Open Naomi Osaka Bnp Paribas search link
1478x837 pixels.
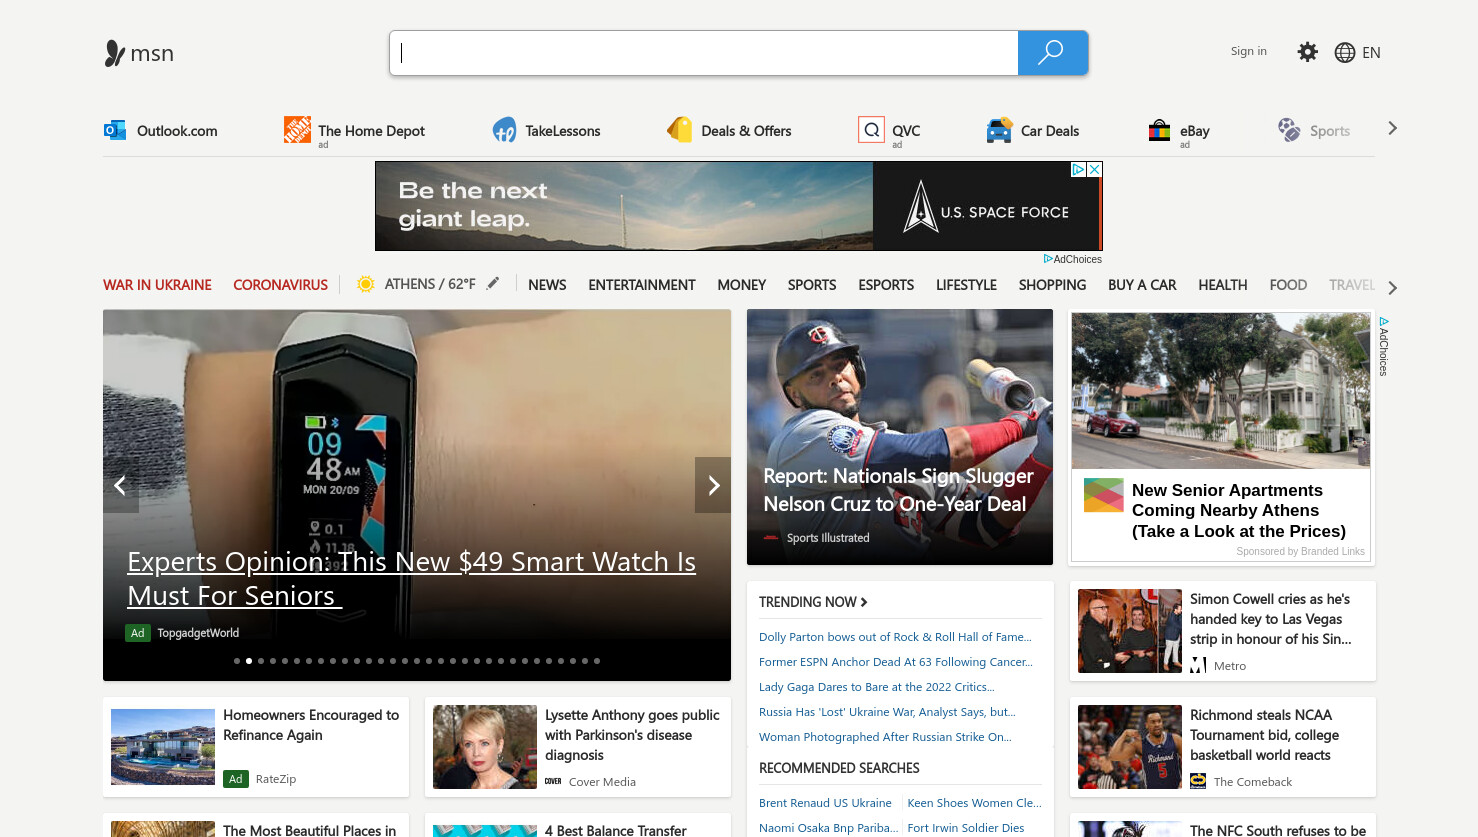pos(828,828)
